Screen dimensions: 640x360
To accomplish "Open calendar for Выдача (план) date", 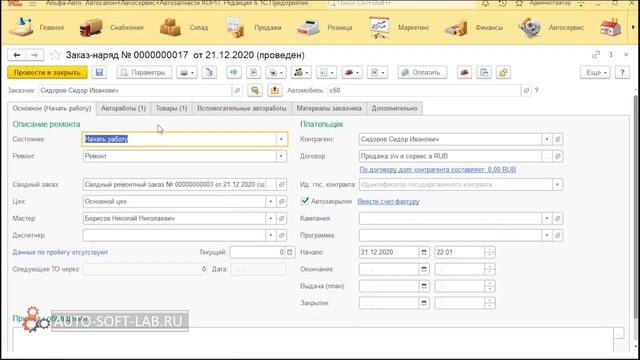I will point(424,286).
